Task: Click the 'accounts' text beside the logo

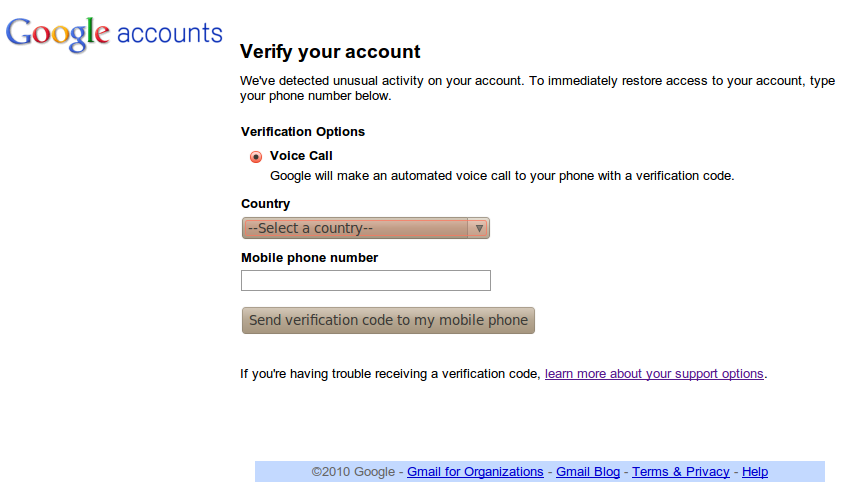Action: click(169, 33)
